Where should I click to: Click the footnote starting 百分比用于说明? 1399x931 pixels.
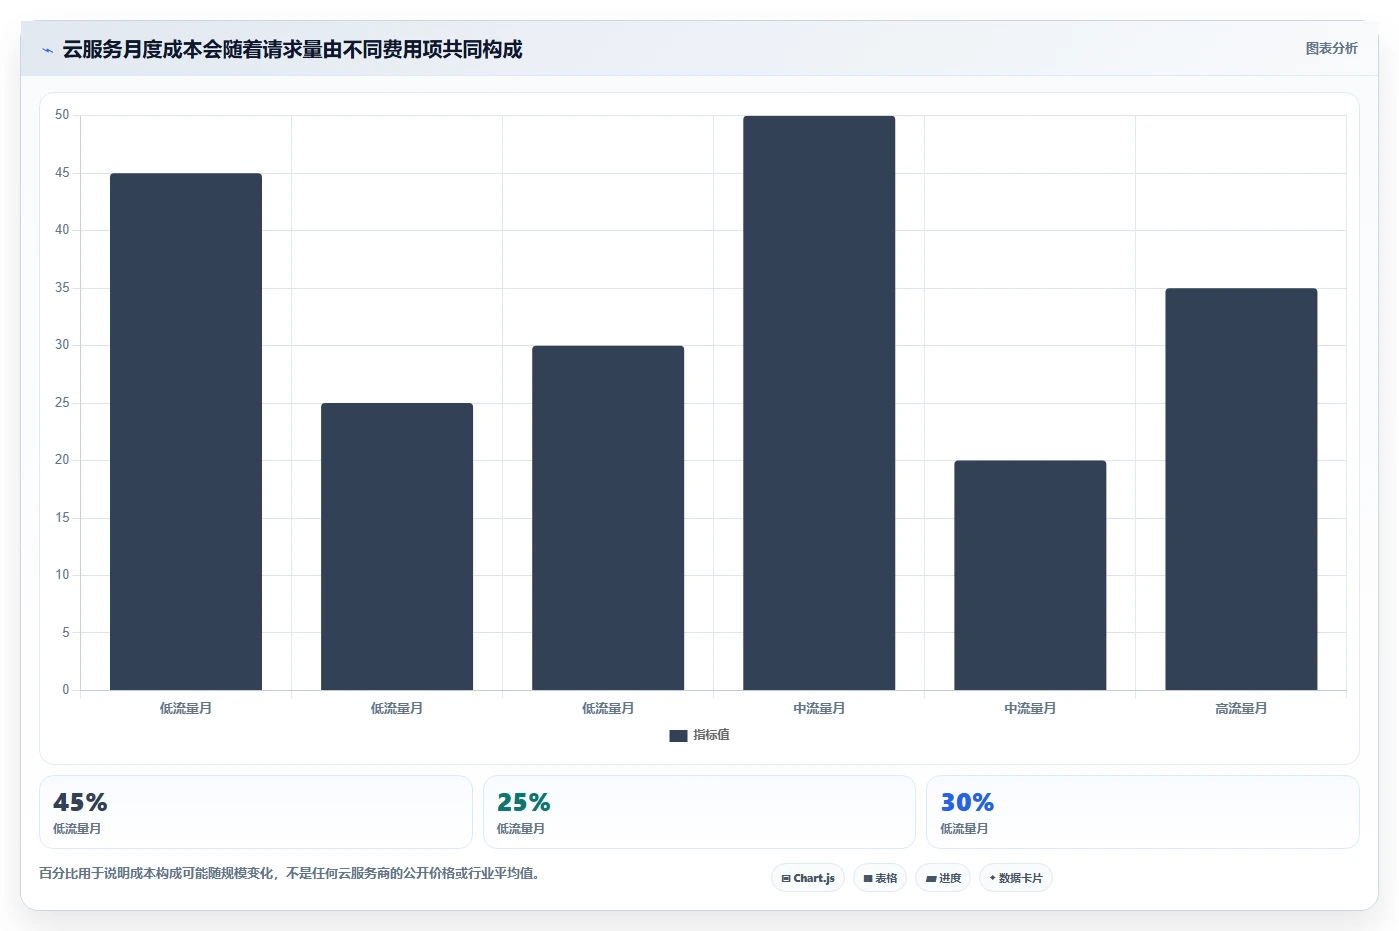(x=292, y=873)
